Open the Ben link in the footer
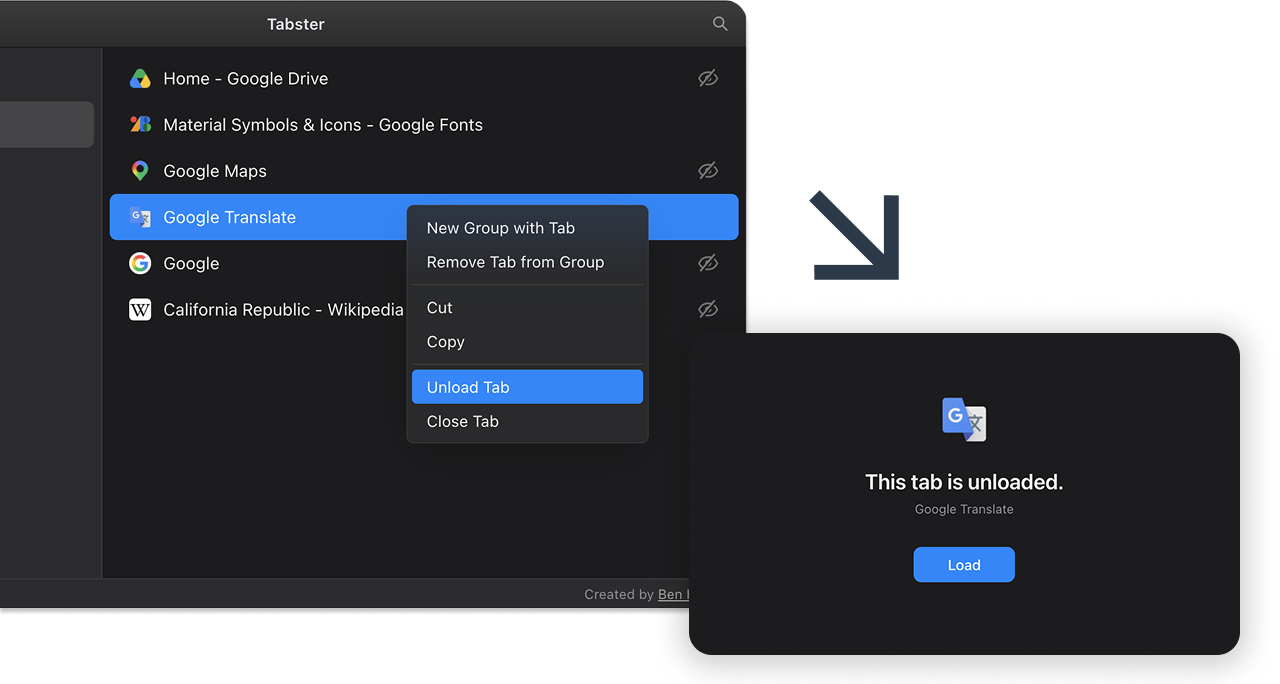This screenshot has width=1280, height=684. [671, 594]
